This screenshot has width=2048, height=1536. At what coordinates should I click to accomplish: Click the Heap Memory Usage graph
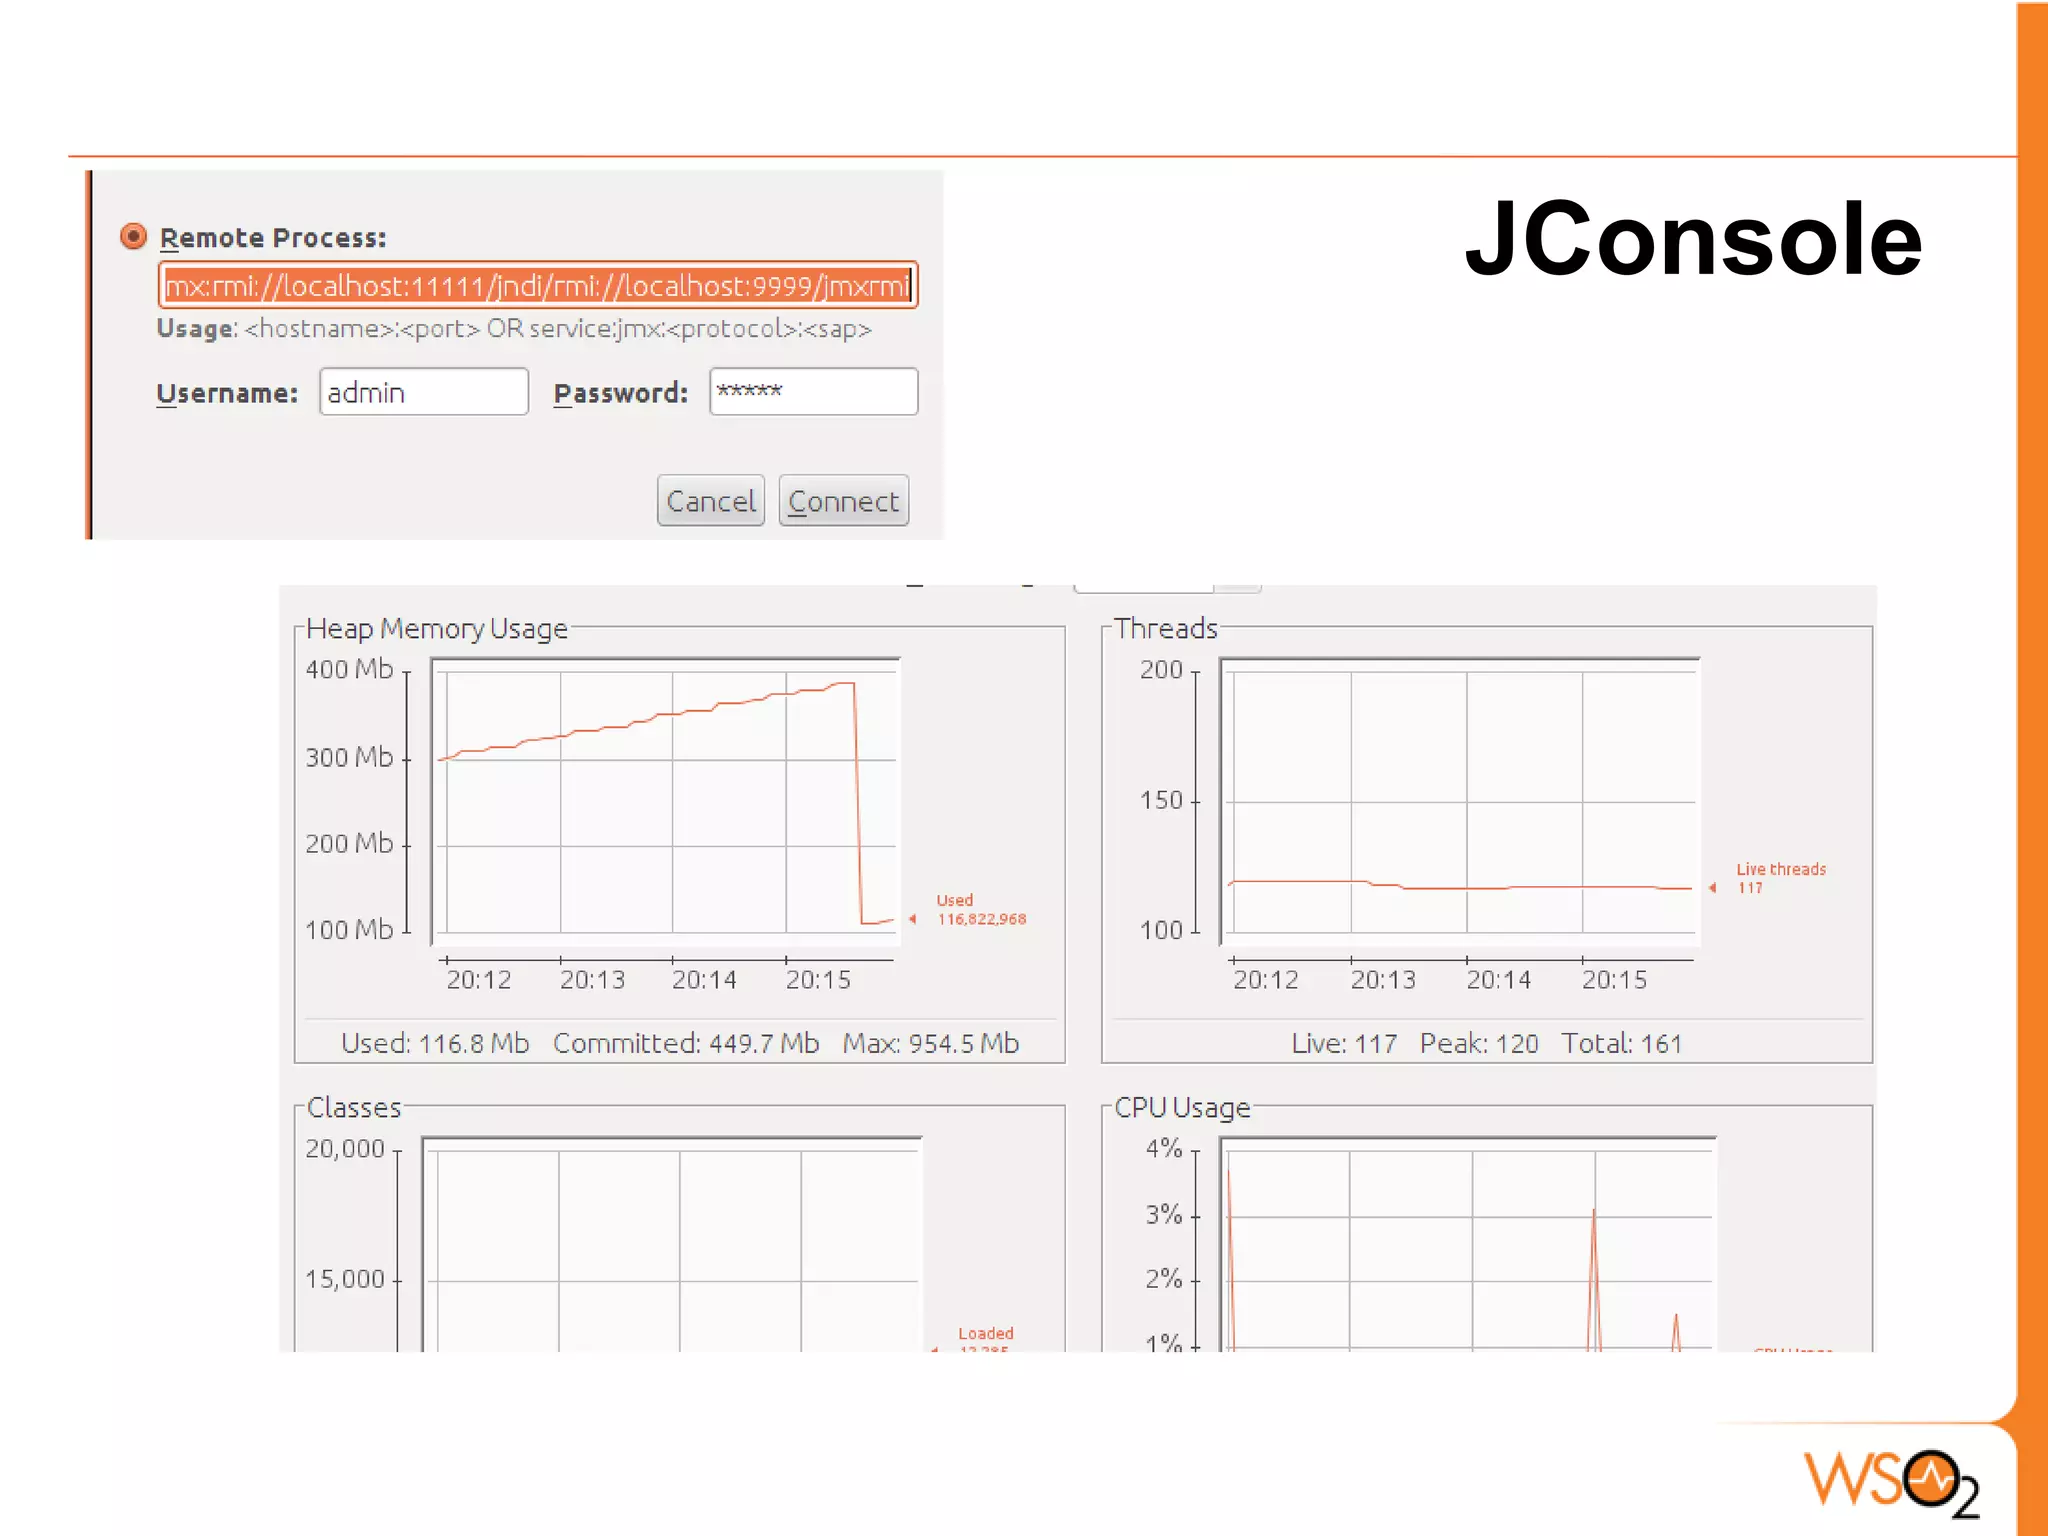tap(666, 802)
